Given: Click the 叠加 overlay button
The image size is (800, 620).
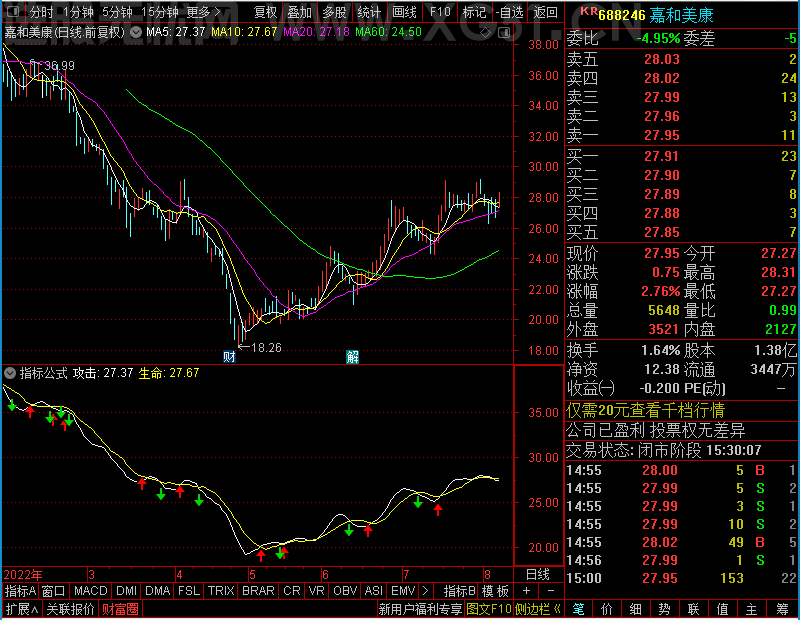Looking at the screenshot, I should (x=299, y=12).
